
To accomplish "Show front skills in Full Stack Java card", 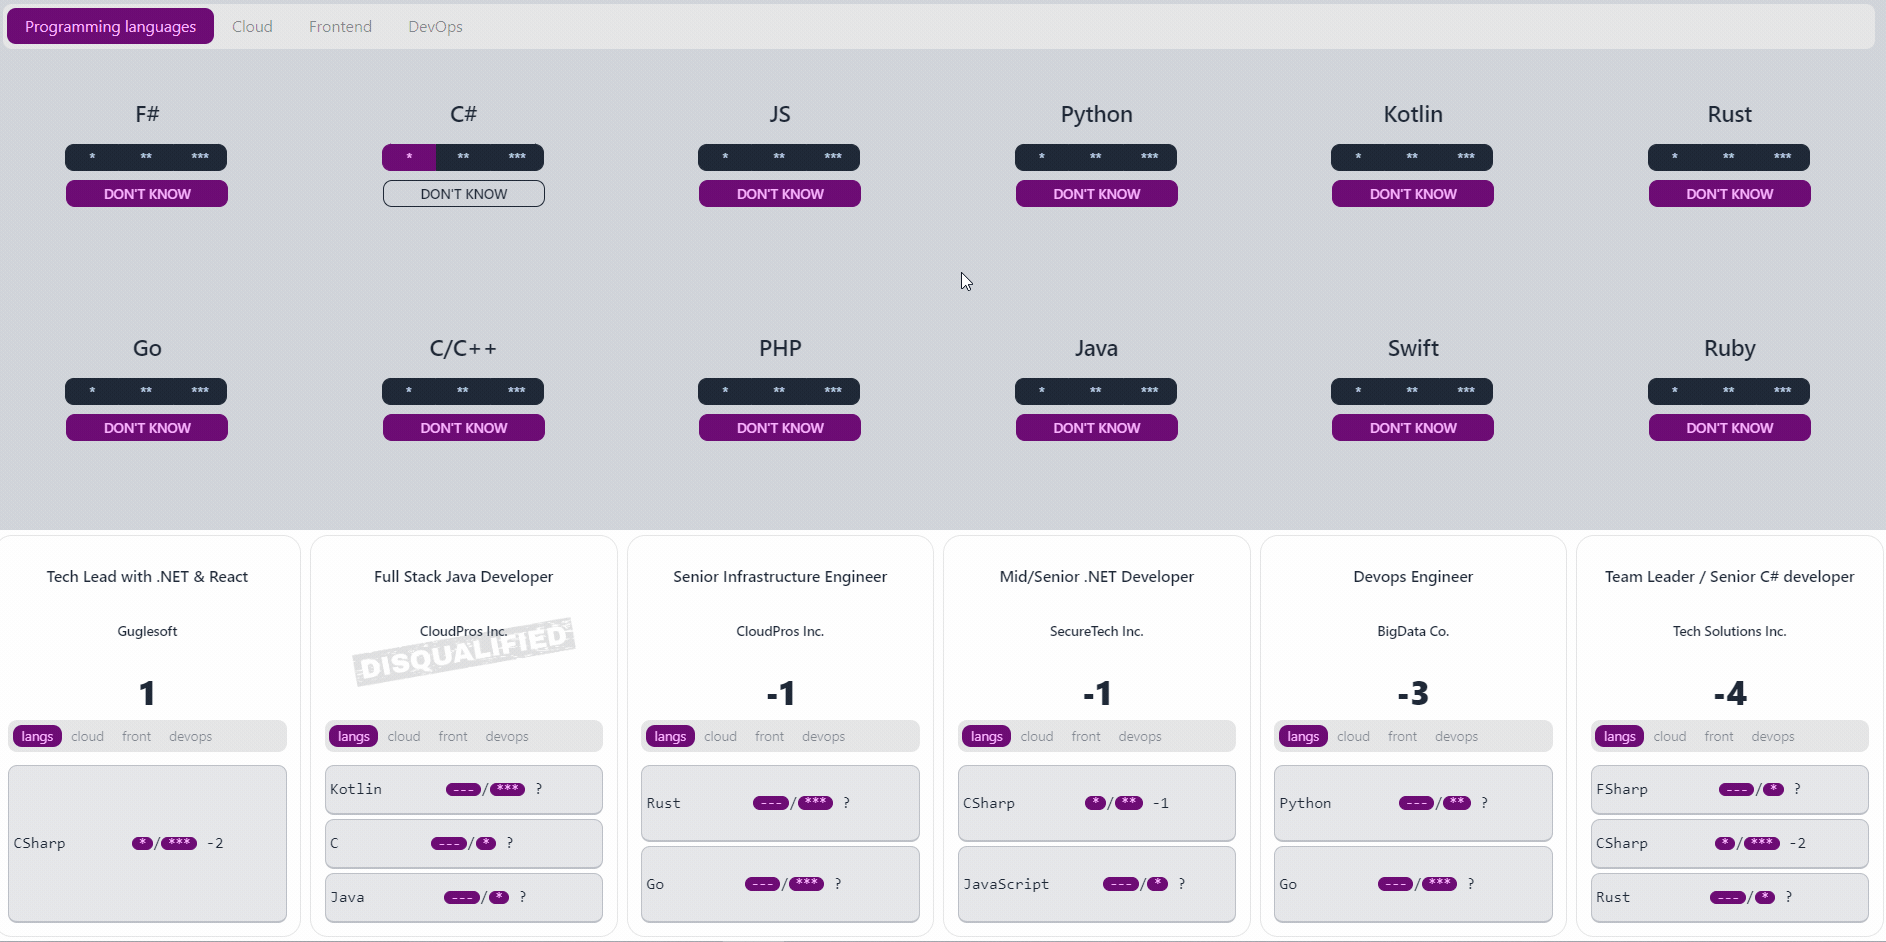I will (453, 736).
